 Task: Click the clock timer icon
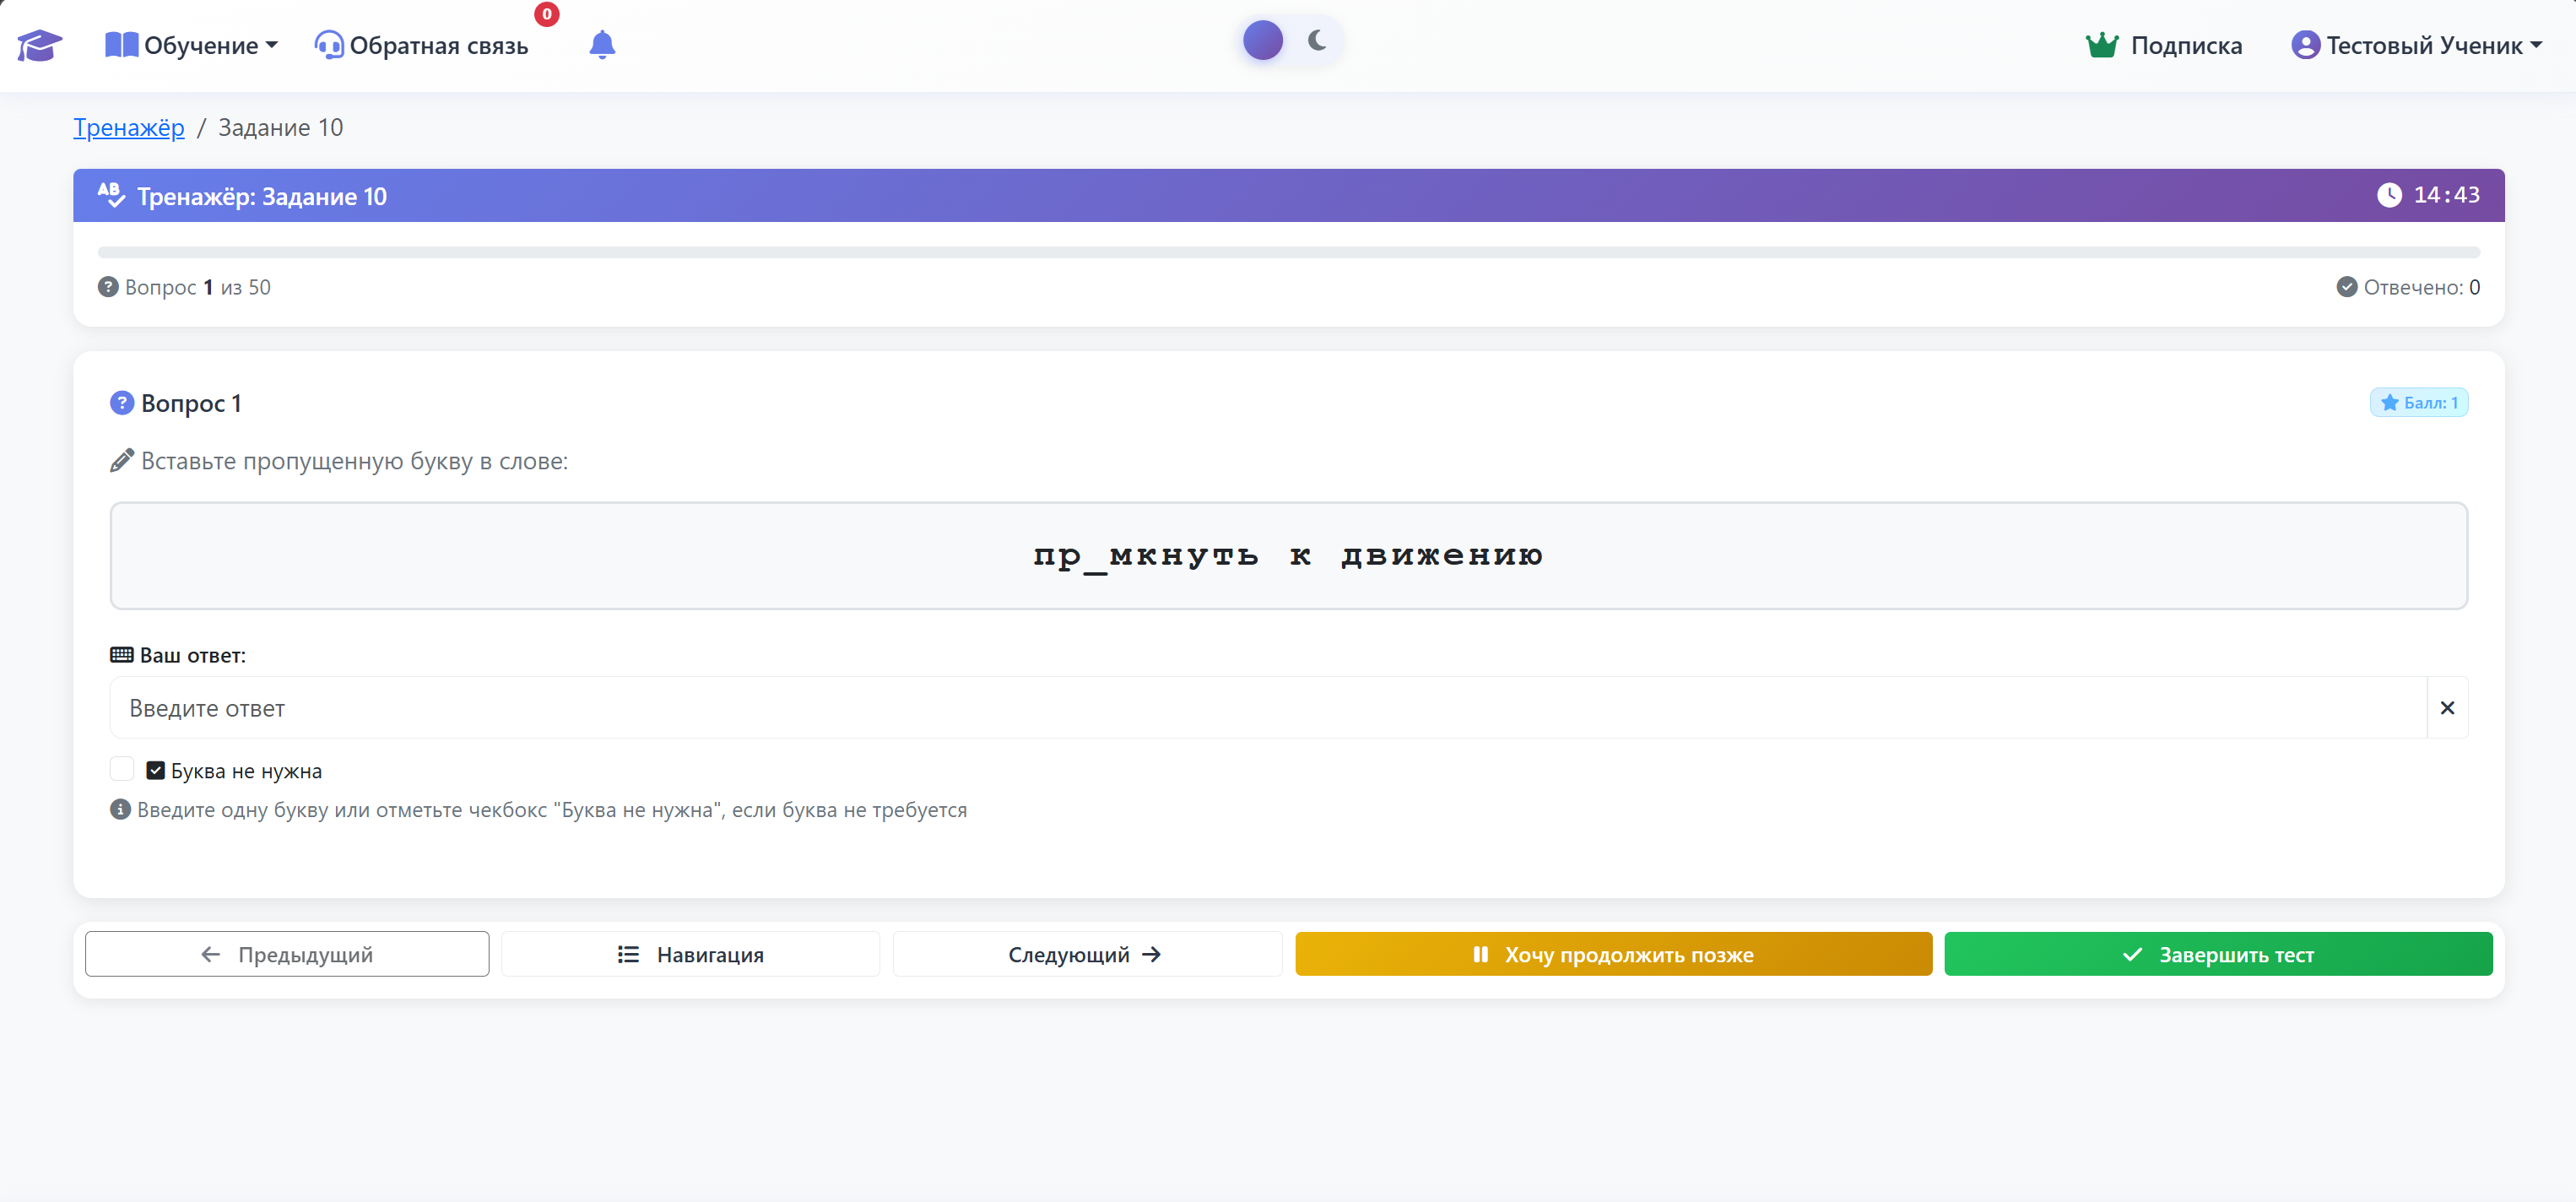coord(2389,195)
